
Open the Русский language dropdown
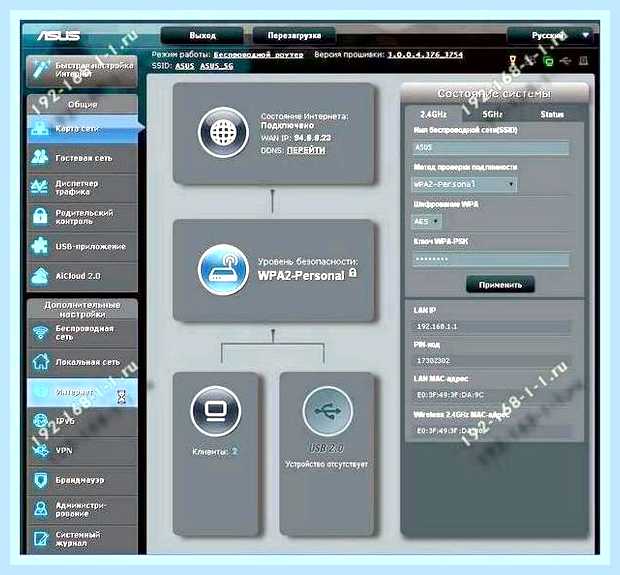point(550,36)
